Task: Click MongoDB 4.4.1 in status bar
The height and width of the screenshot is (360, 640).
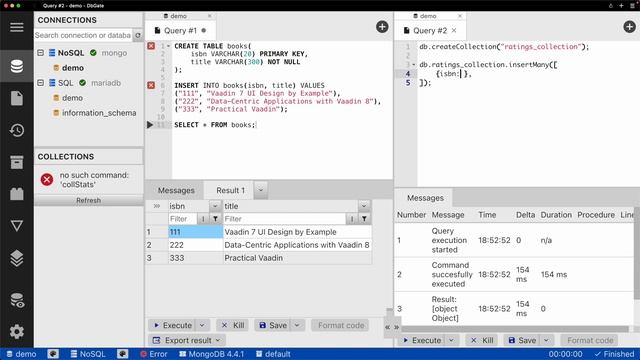Action: 212,354
